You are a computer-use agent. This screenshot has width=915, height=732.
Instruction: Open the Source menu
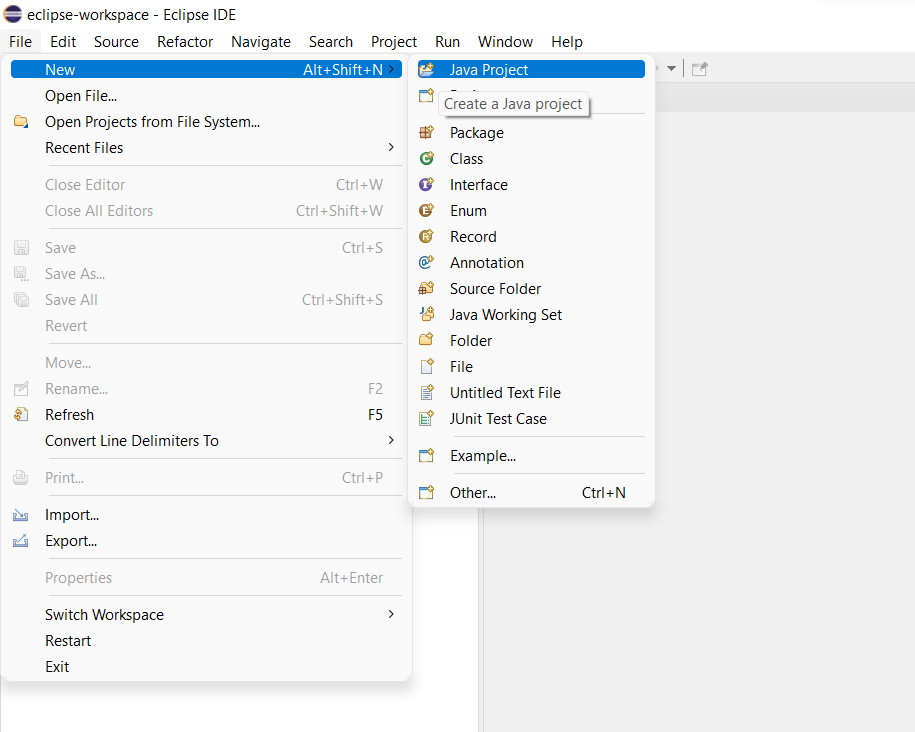[x=116, y=42]
